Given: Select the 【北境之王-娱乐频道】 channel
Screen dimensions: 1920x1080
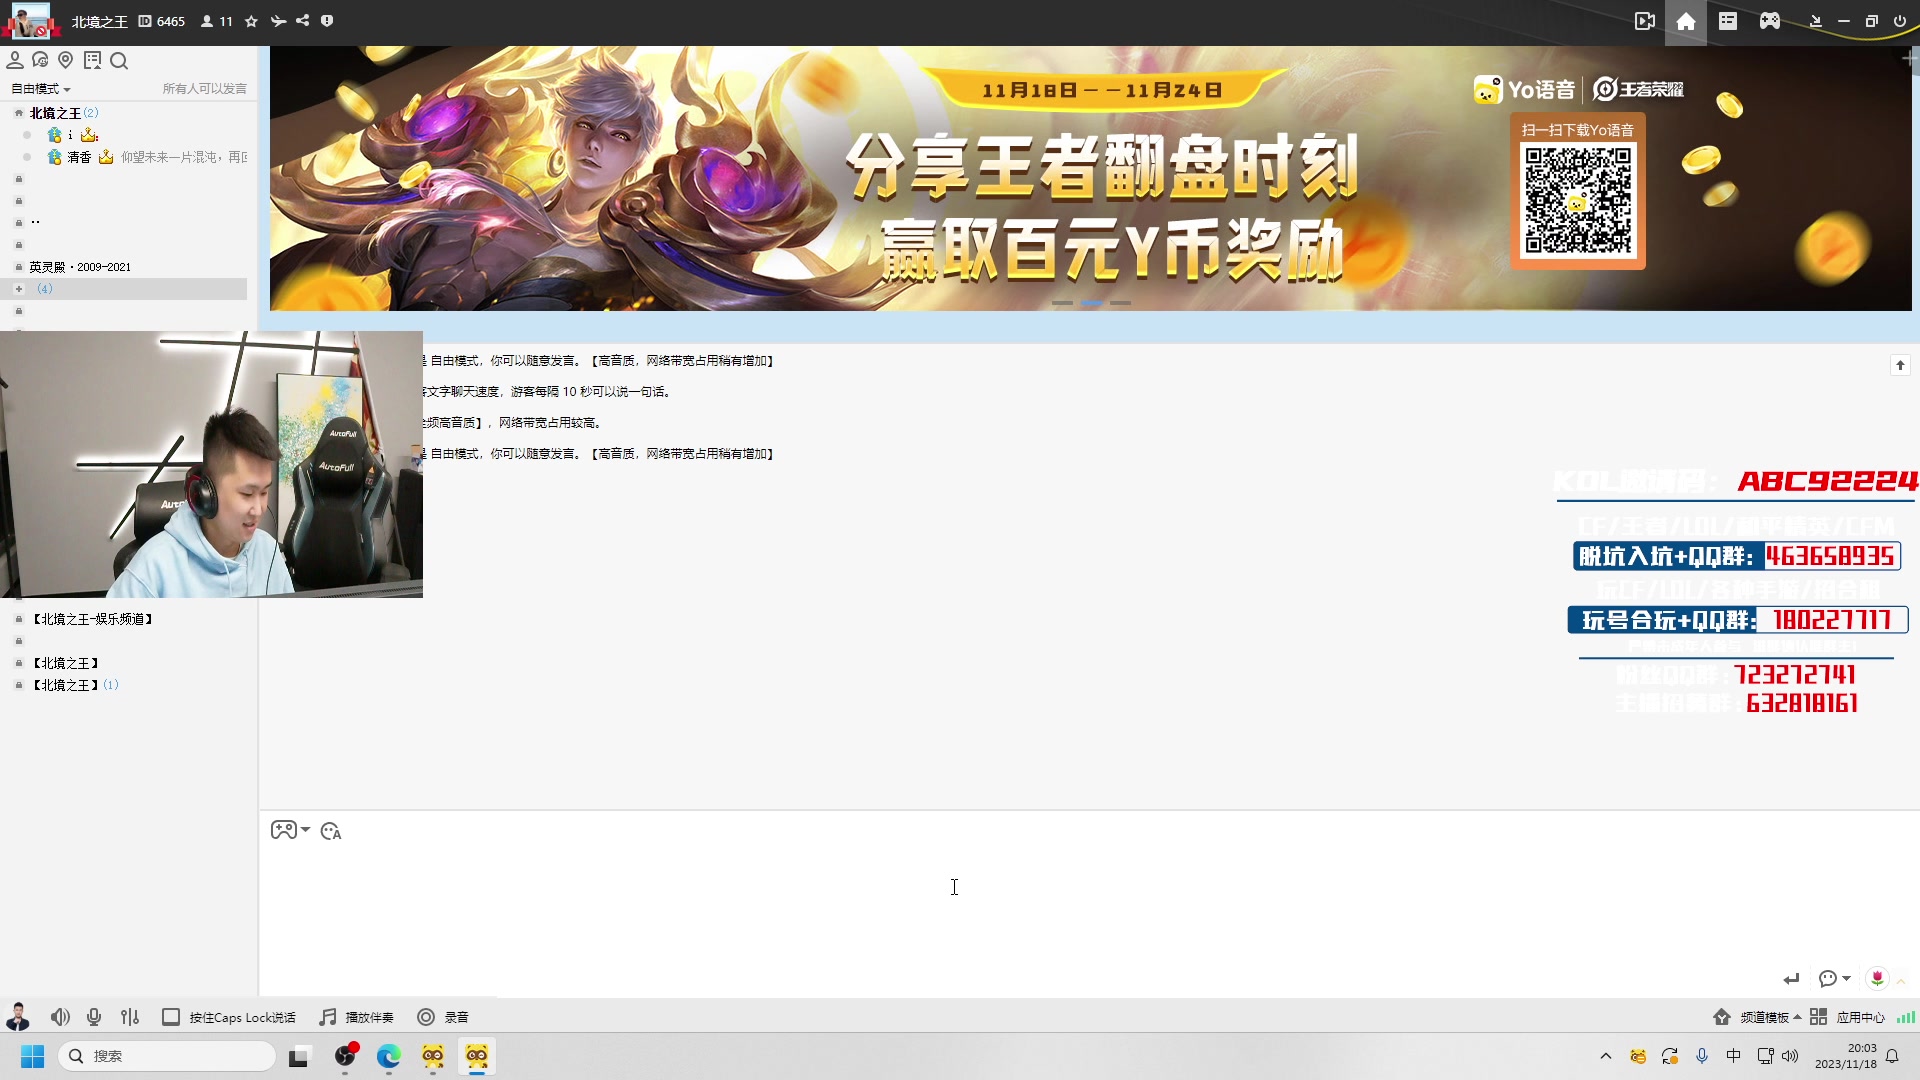Looking at the screenshot, I should click(x=92, y=619).
